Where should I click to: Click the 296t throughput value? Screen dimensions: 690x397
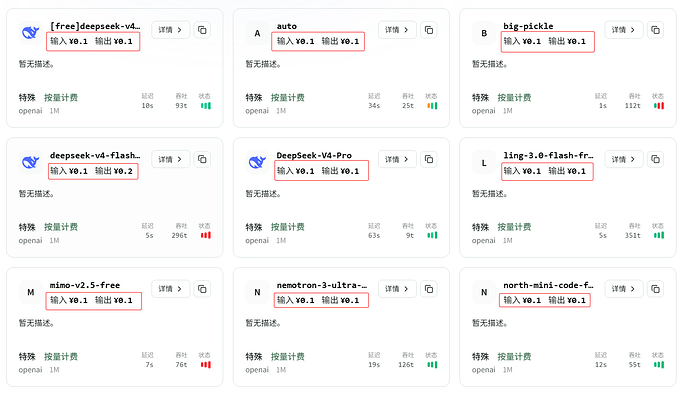(180, 235)
